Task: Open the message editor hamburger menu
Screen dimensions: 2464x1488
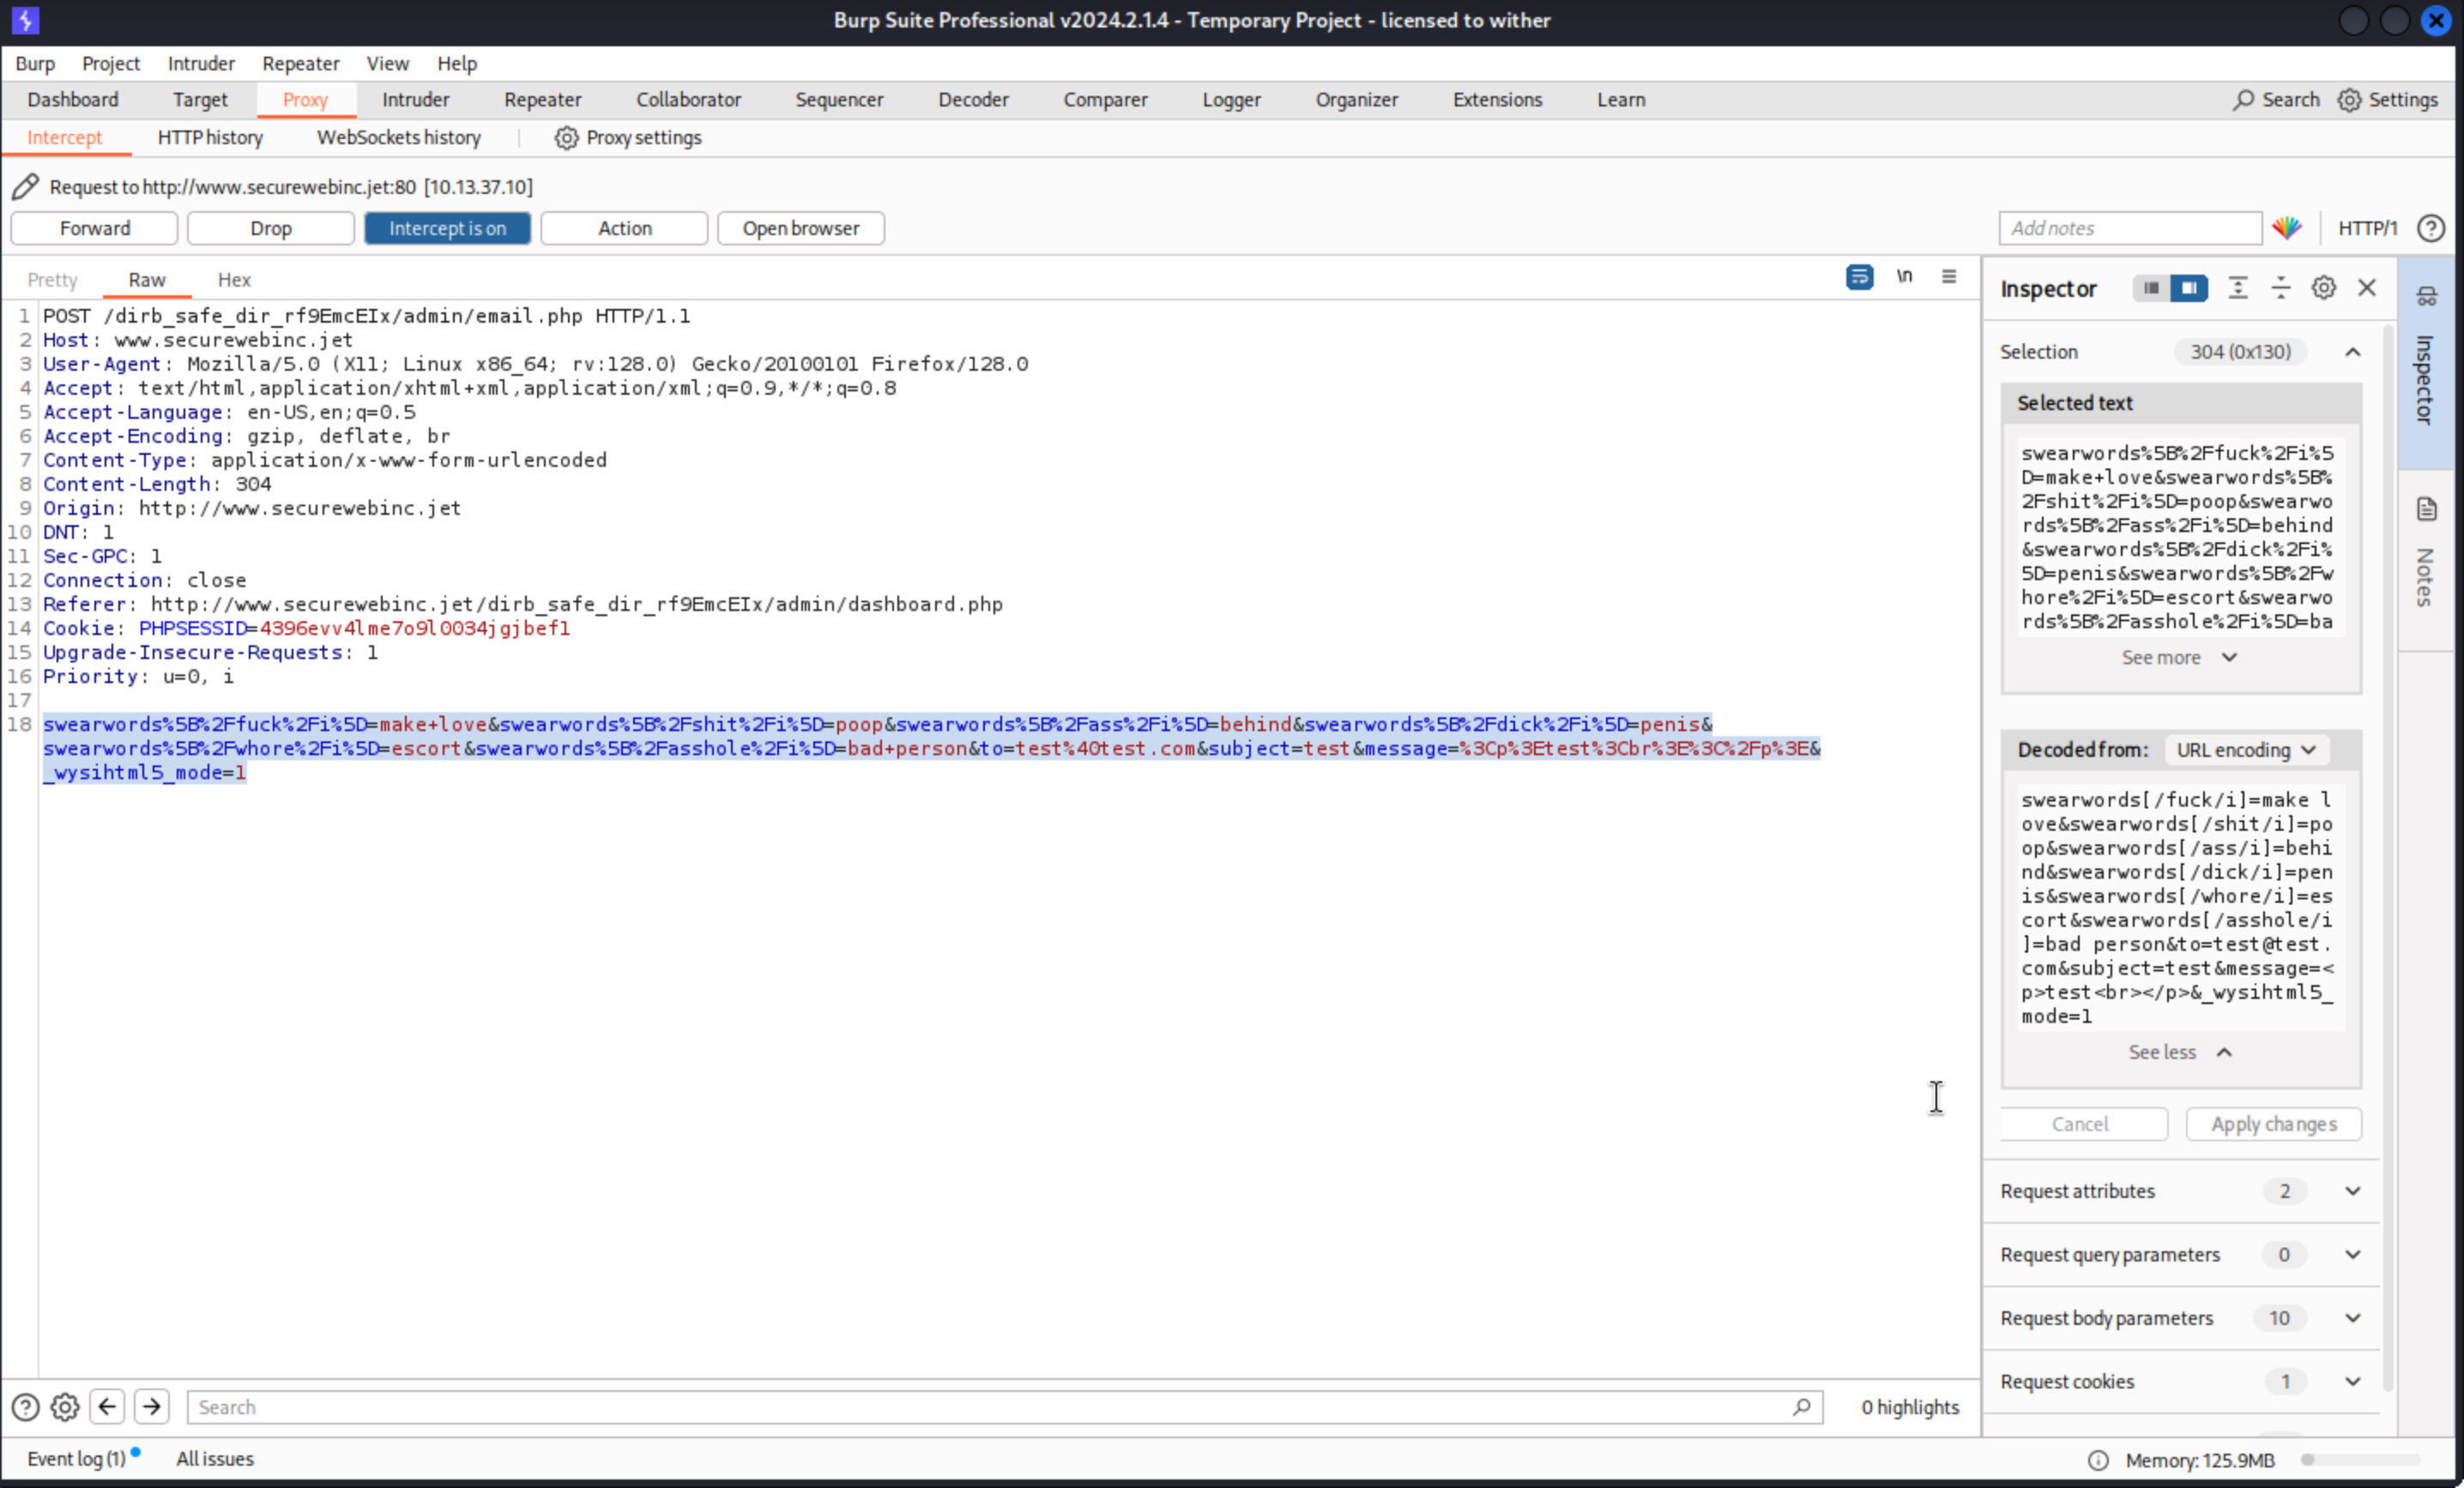Action: 1949,276
